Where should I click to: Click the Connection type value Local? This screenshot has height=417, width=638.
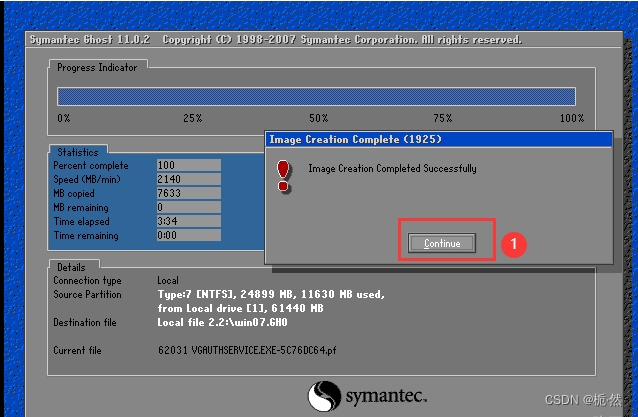168,280
